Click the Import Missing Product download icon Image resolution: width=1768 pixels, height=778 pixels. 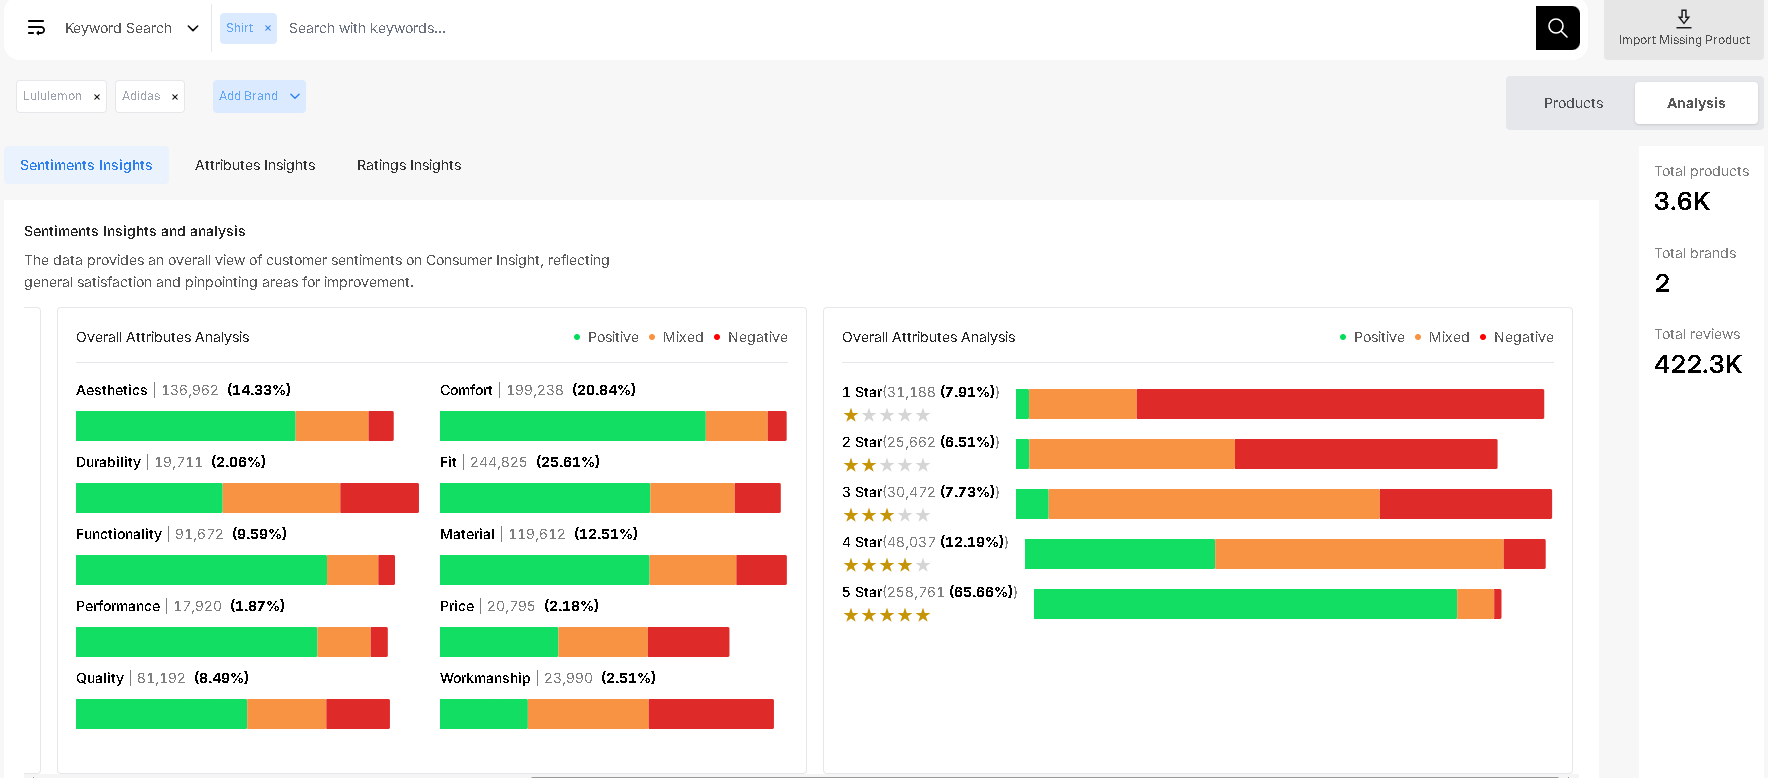1684,18
